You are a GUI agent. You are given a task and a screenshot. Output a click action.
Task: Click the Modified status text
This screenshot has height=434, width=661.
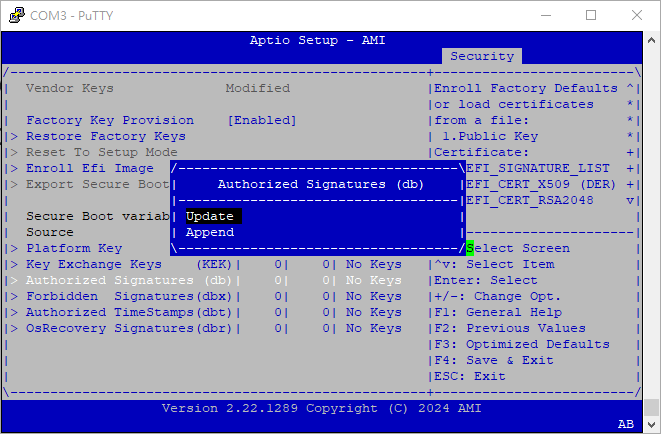(x=258, y=88)
